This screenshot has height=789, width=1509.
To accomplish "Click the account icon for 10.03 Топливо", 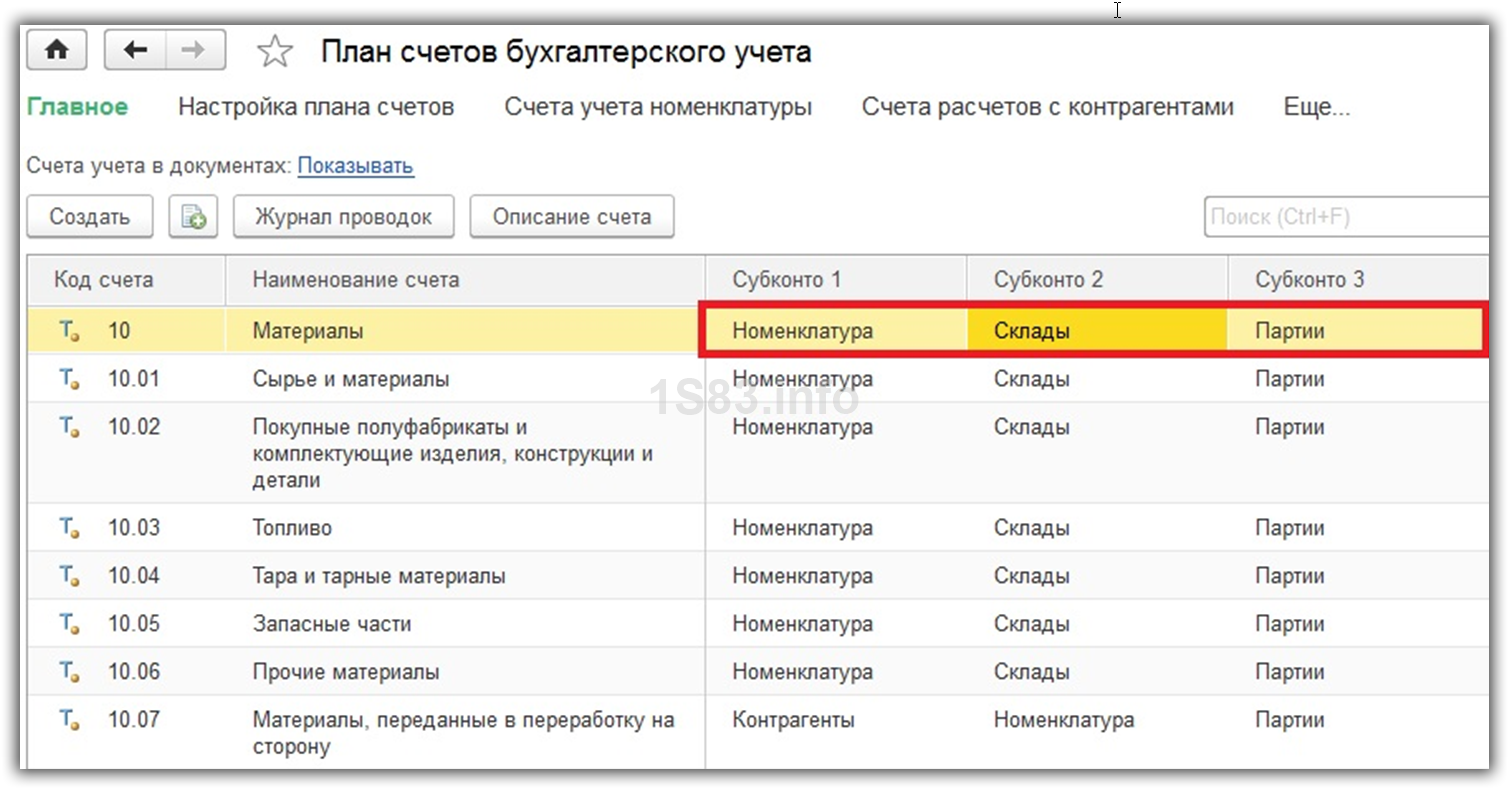I will coord(68,527).
